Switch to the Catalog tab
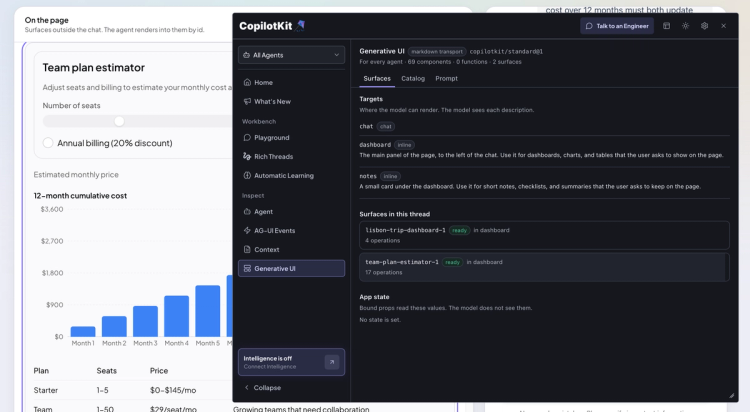 [x=413, y=78]
